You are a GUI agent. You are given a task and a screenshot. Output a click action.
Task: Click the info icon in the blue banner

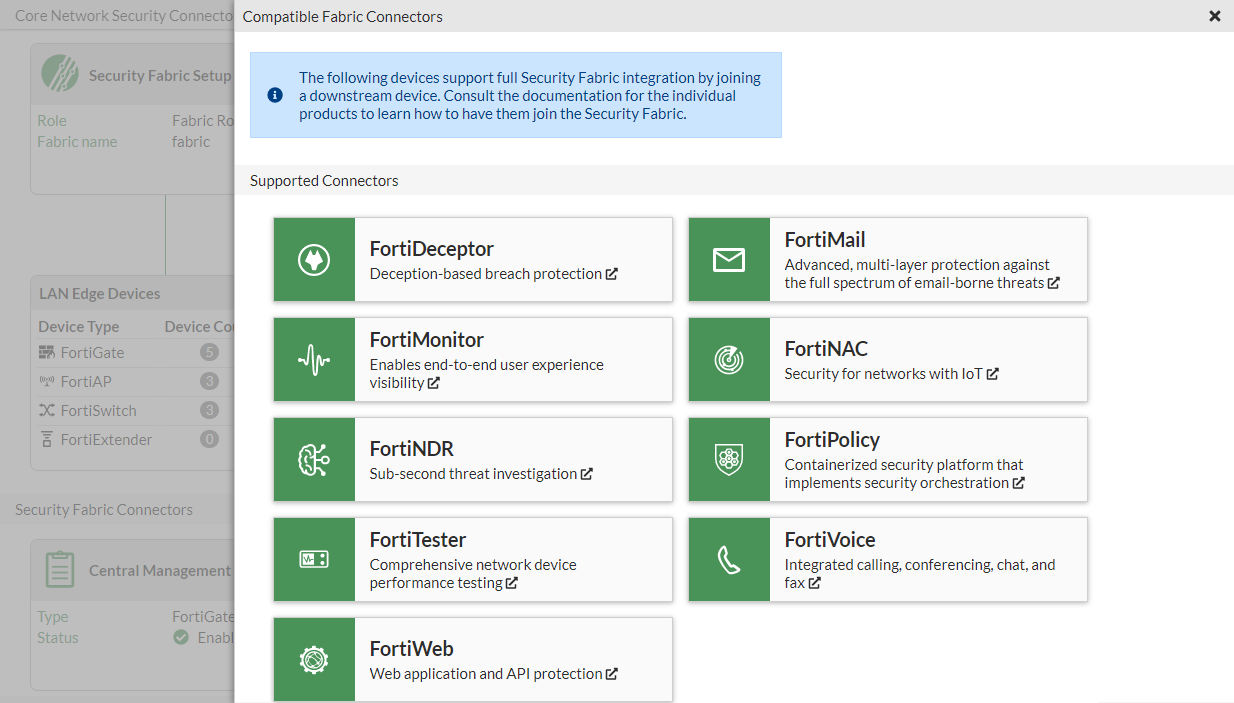[275, 94]
